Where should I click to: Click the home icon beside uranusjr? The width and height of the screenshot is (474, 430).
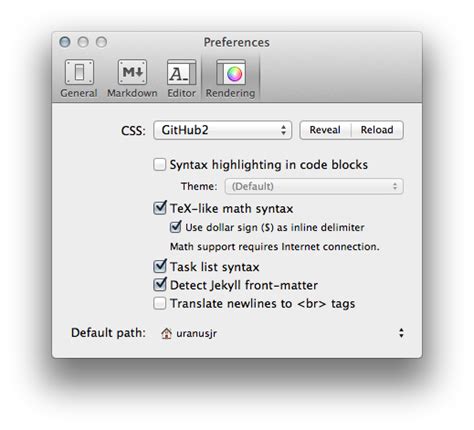point(166,333)
